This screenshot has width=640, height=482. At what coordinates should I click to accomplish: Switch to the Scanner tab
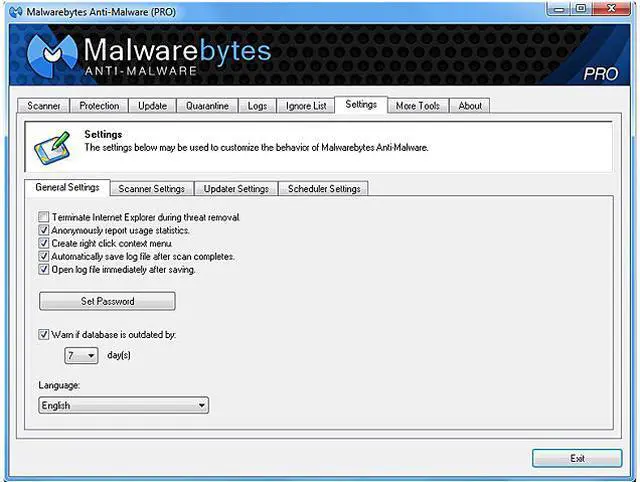click(x=44, y=106)
